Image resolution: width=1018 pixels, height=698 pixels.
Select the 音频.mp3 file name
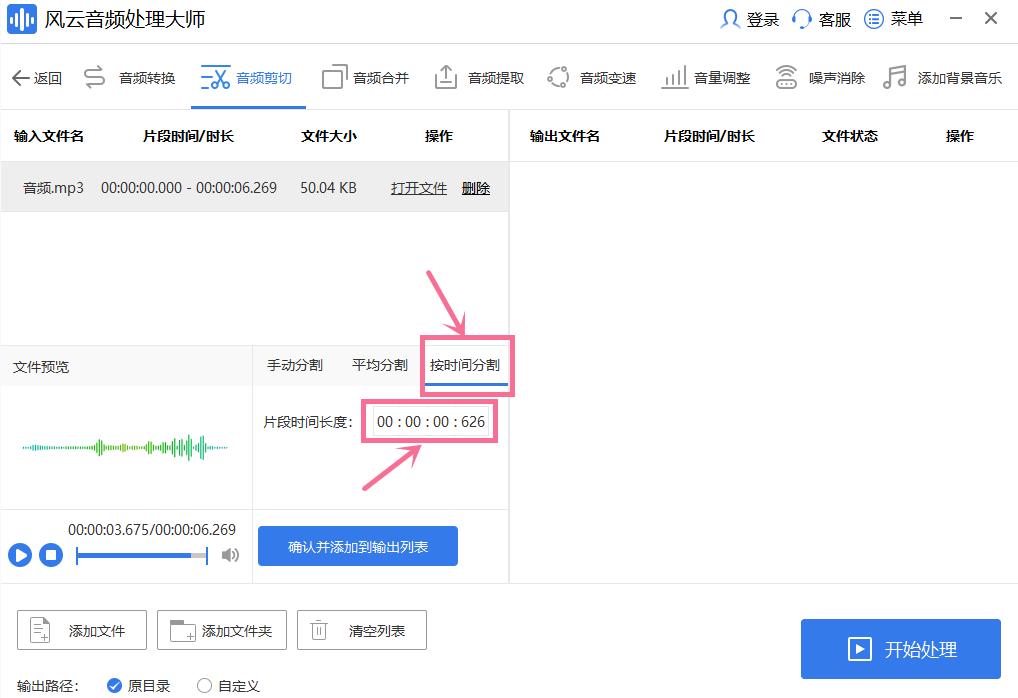point(53,188)
